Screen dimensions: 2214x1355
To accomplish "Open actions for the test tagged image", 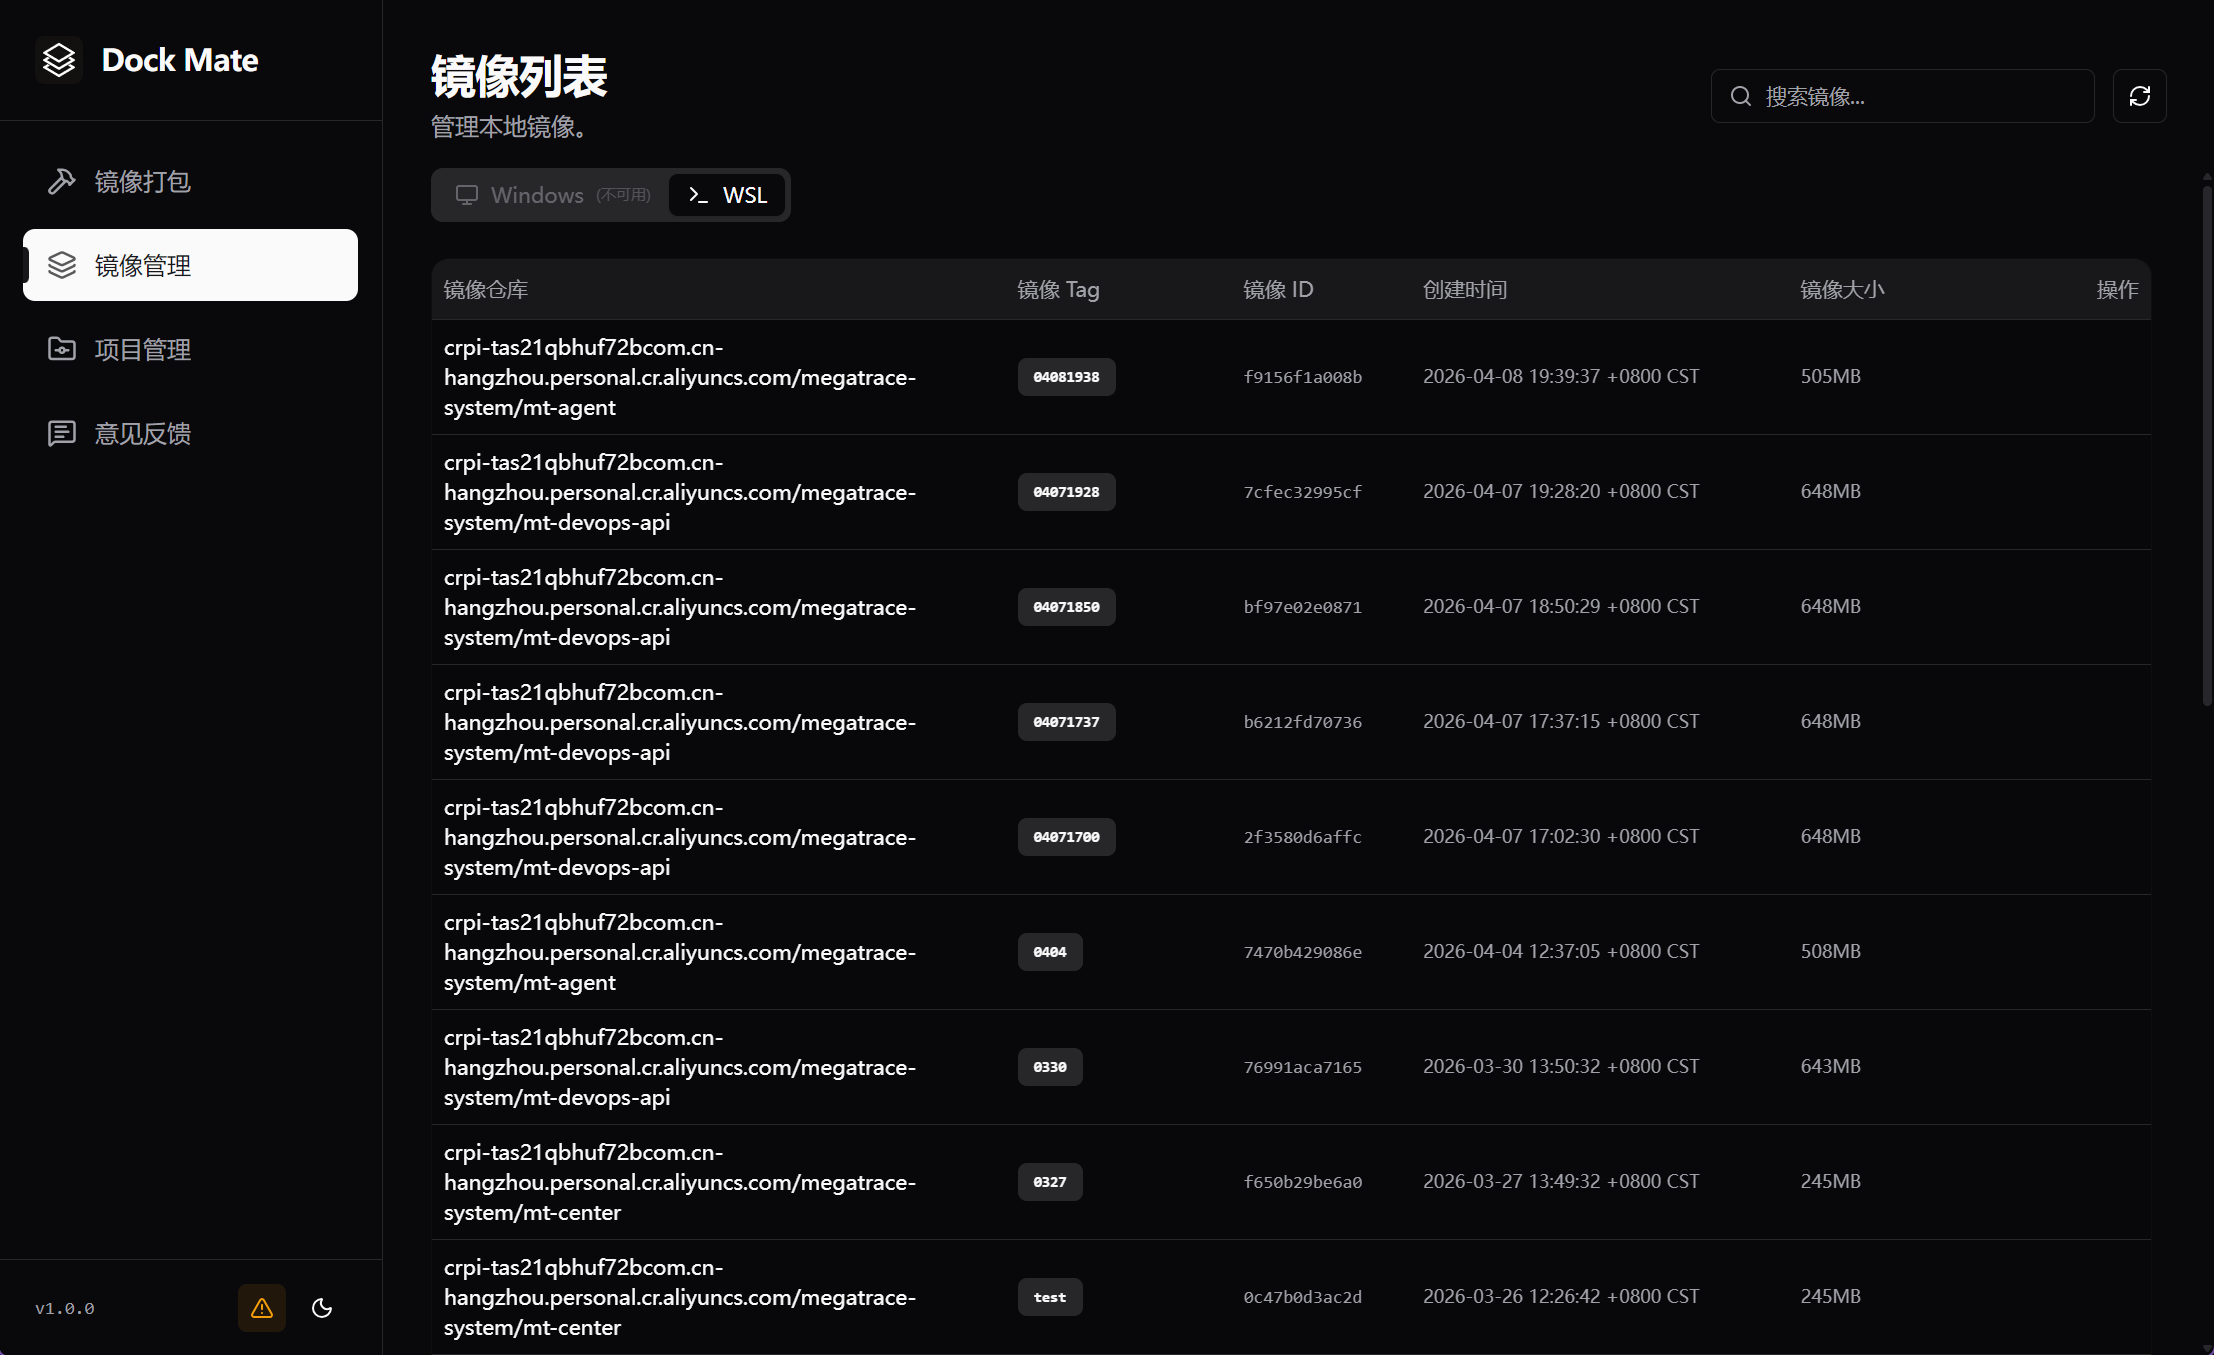I will coord(2117,1296).
